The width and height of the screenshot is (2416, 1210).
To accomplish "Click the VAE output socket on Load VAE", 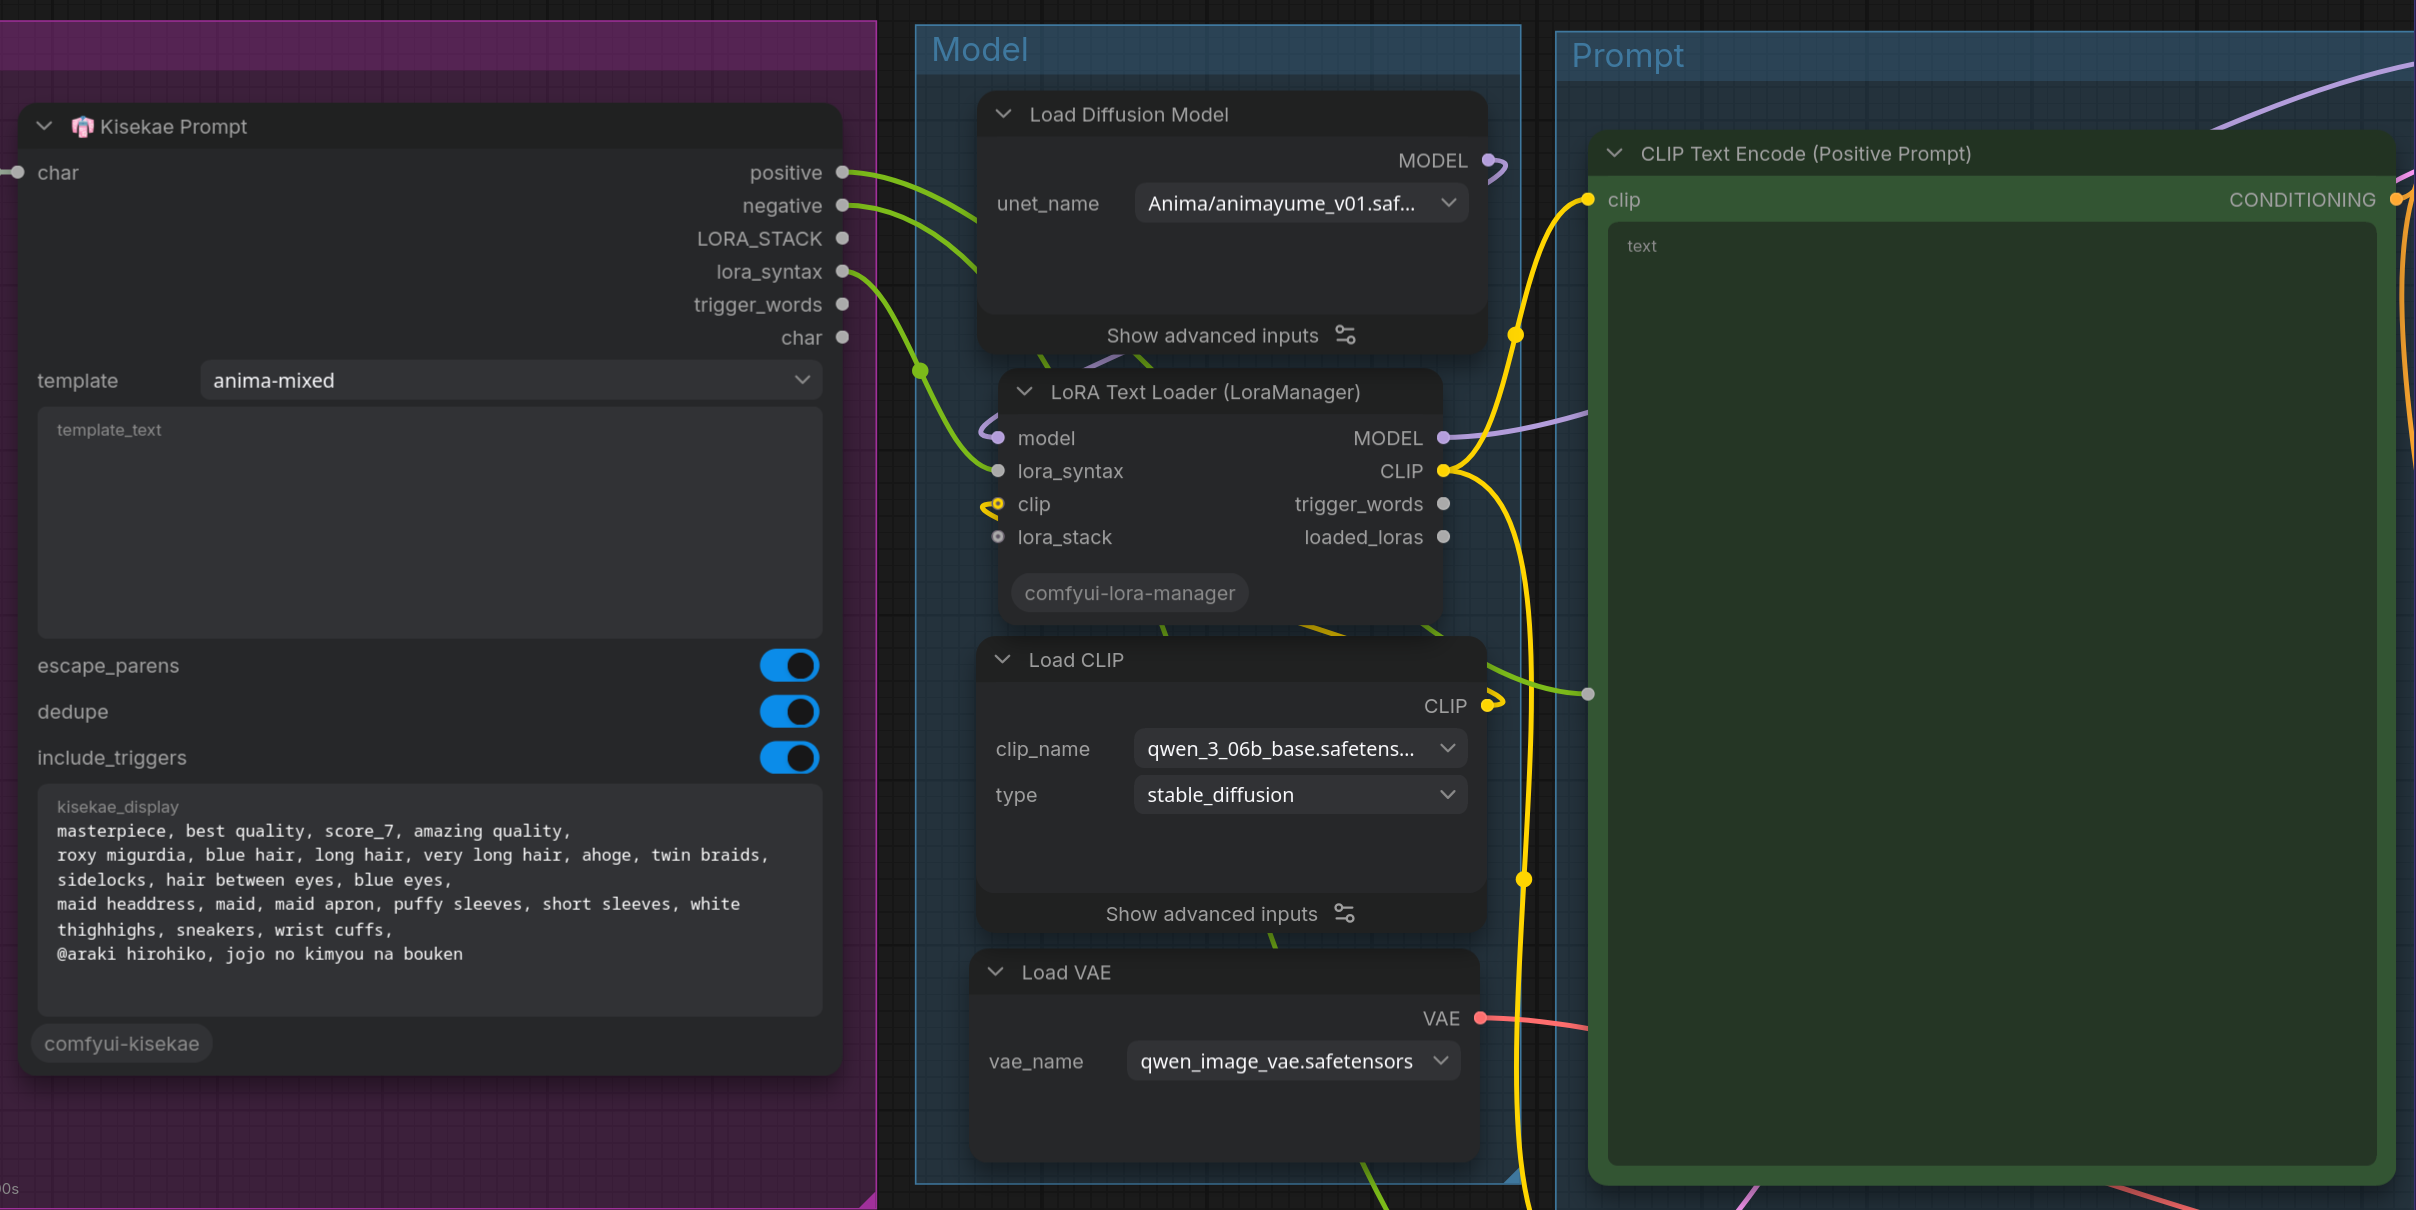I will pos(1480,1018).
